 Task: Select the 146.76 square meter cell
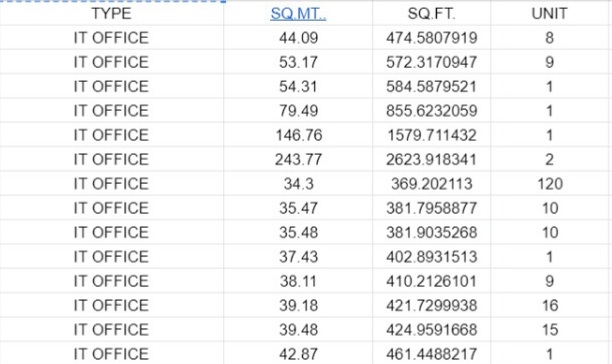(x=298, y=135)
